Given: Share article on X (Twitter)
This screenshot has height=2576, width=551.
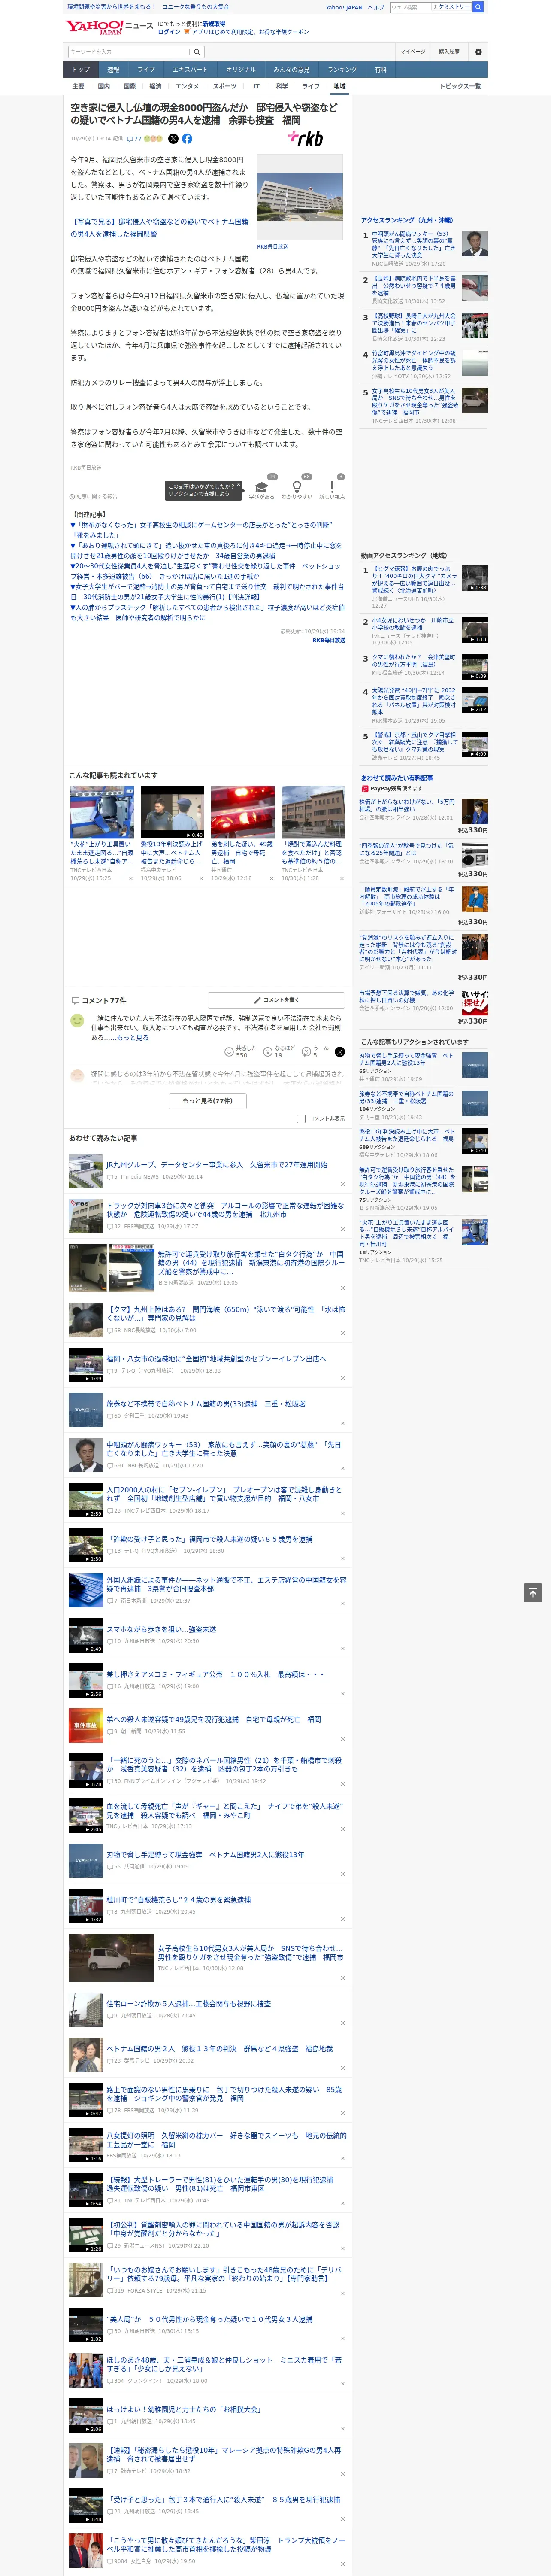Looking at the screenshot, I should [x=173, y=139].
